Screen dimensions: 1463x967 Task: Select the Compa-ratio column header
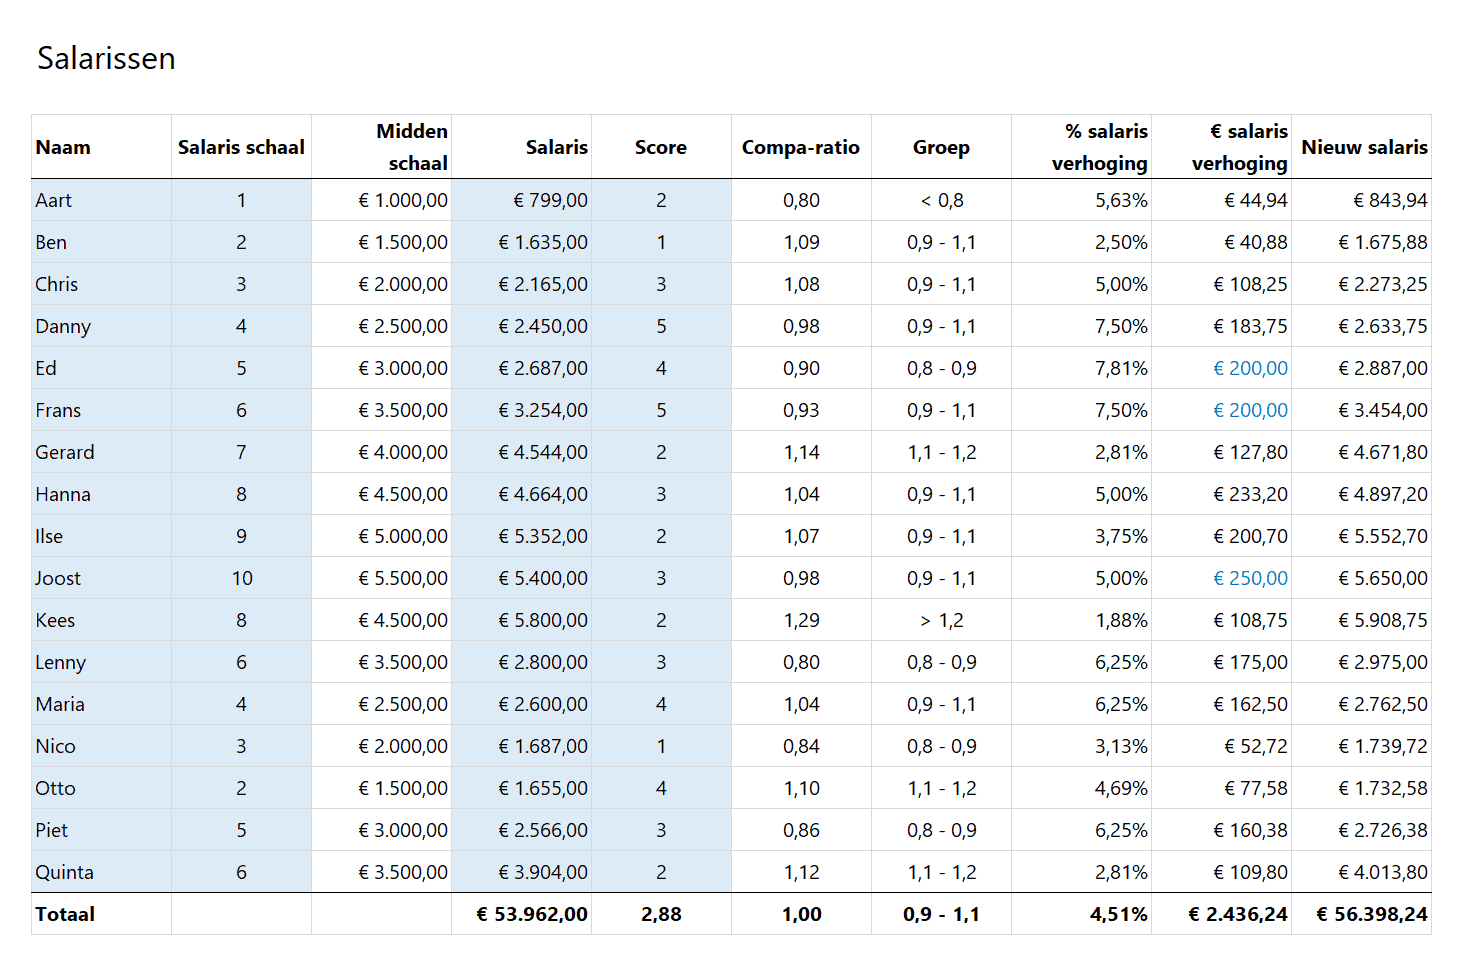point(800,146)
